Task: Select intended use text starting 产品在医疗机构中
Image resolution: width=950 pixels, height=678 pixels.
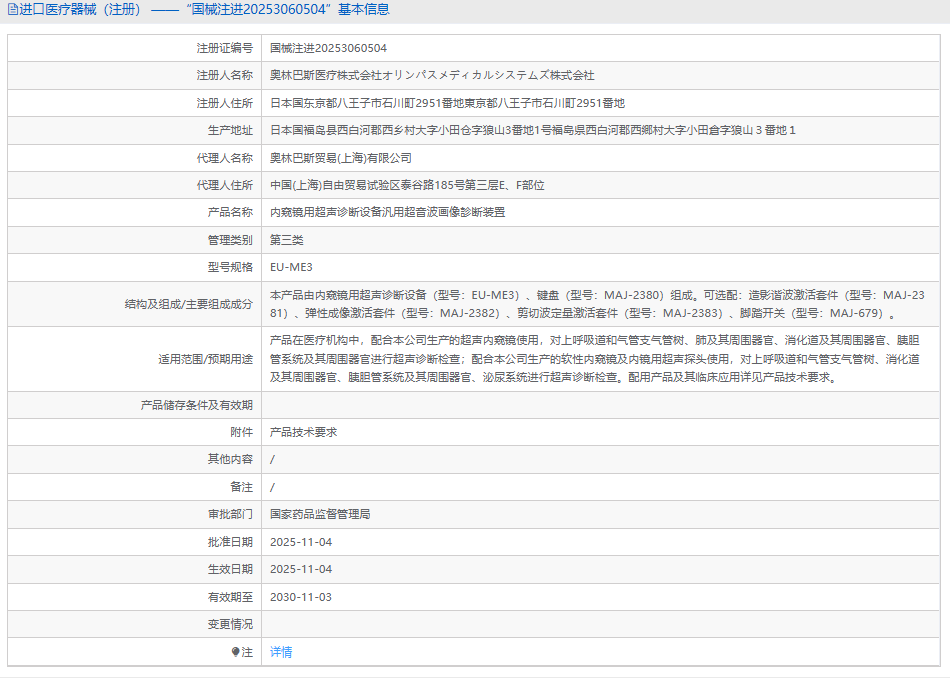Action: [595, 359]
